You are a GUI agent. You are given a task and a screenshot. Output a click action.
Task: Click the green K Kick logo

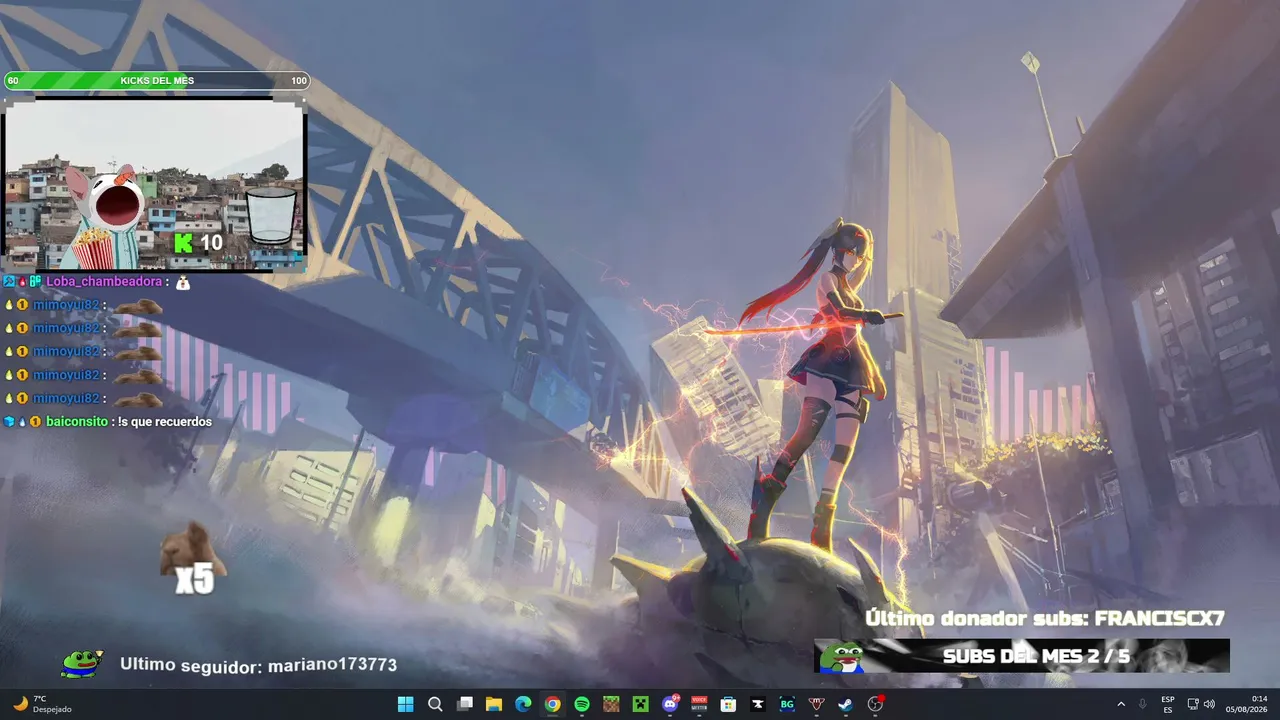(x=183, y=243)
